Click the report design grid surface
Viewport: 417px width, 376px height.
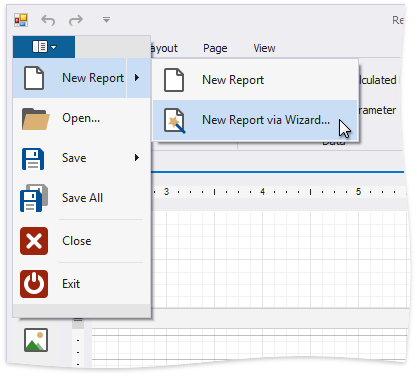click(279, 259)
